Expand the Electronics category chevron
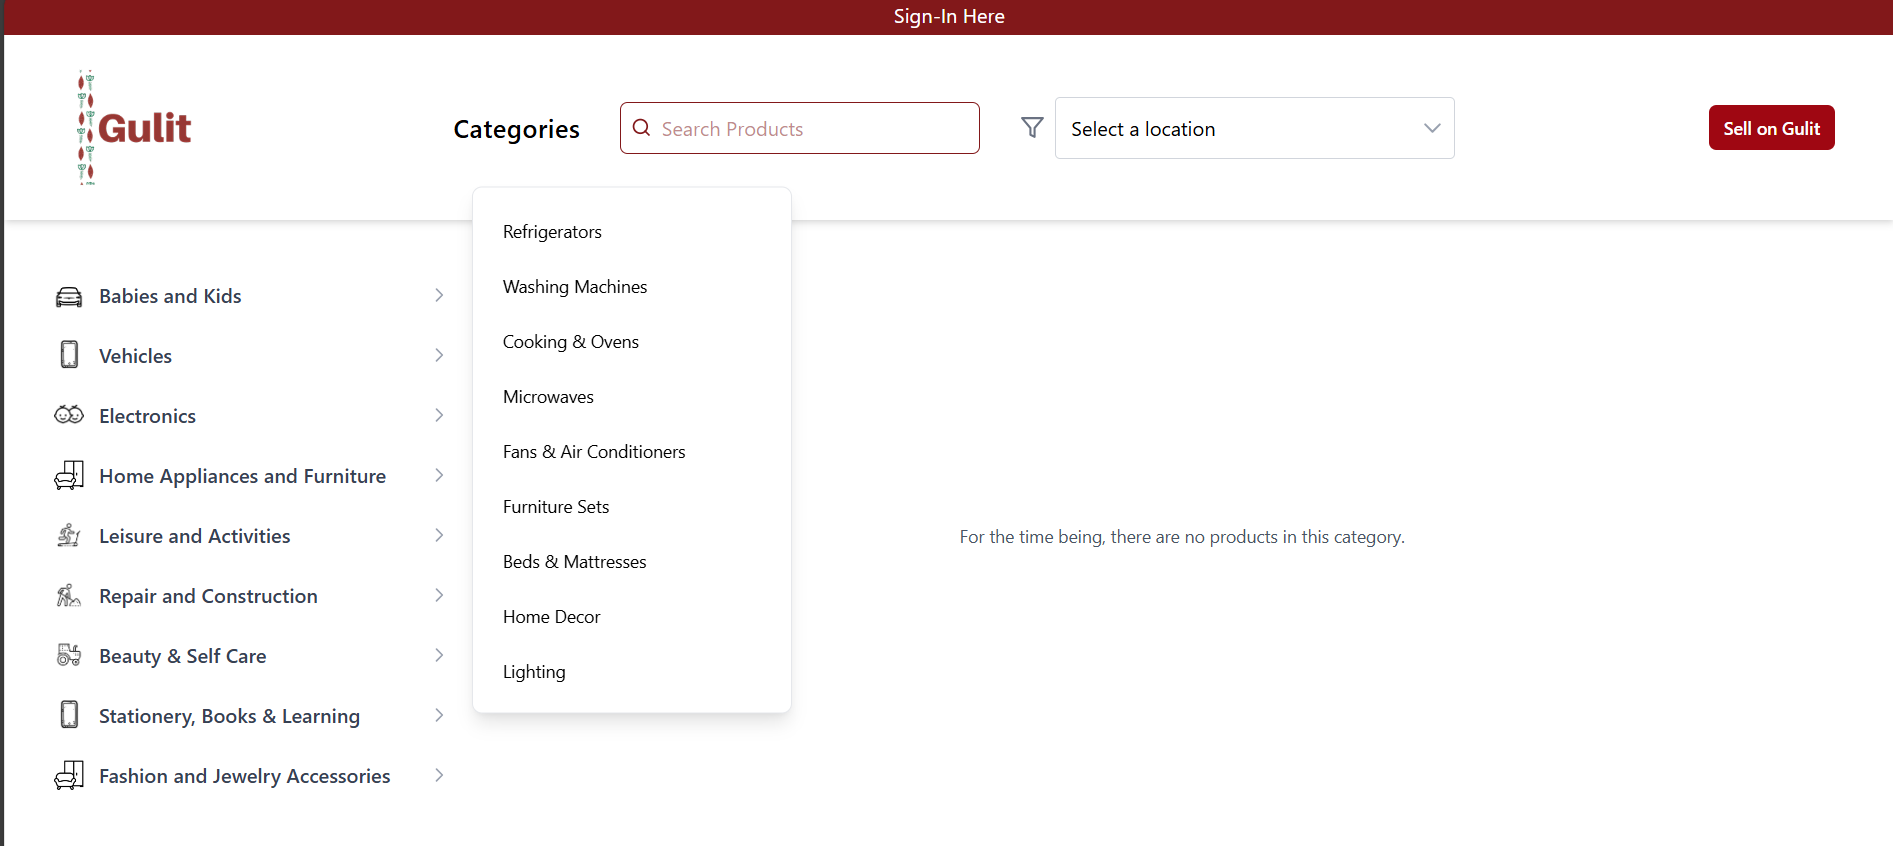The width and height of the screenshot is (1893, 846). (x=439, y=415)
